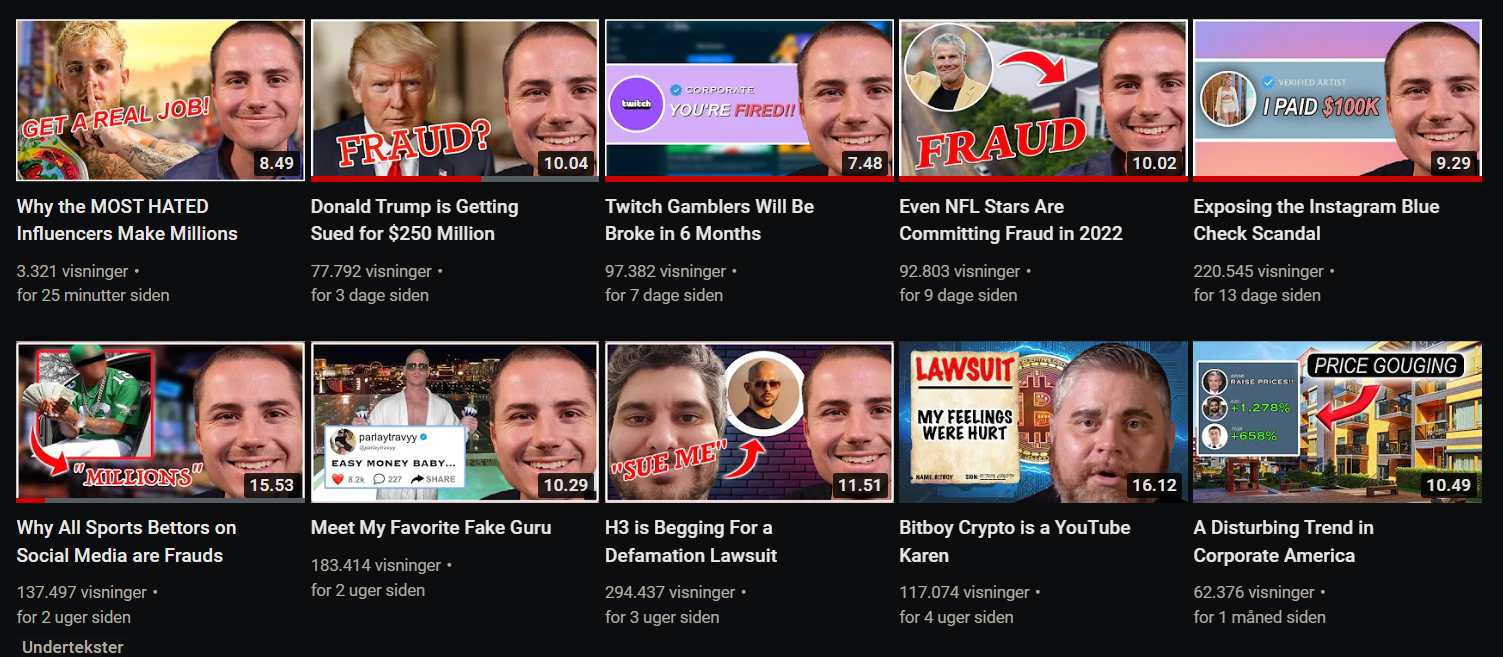Viewport: 1503px width, 657px height.
Task: Click 'Exposing the Instagram Blue Check Scandal' title
Action: pos(1316,220)
